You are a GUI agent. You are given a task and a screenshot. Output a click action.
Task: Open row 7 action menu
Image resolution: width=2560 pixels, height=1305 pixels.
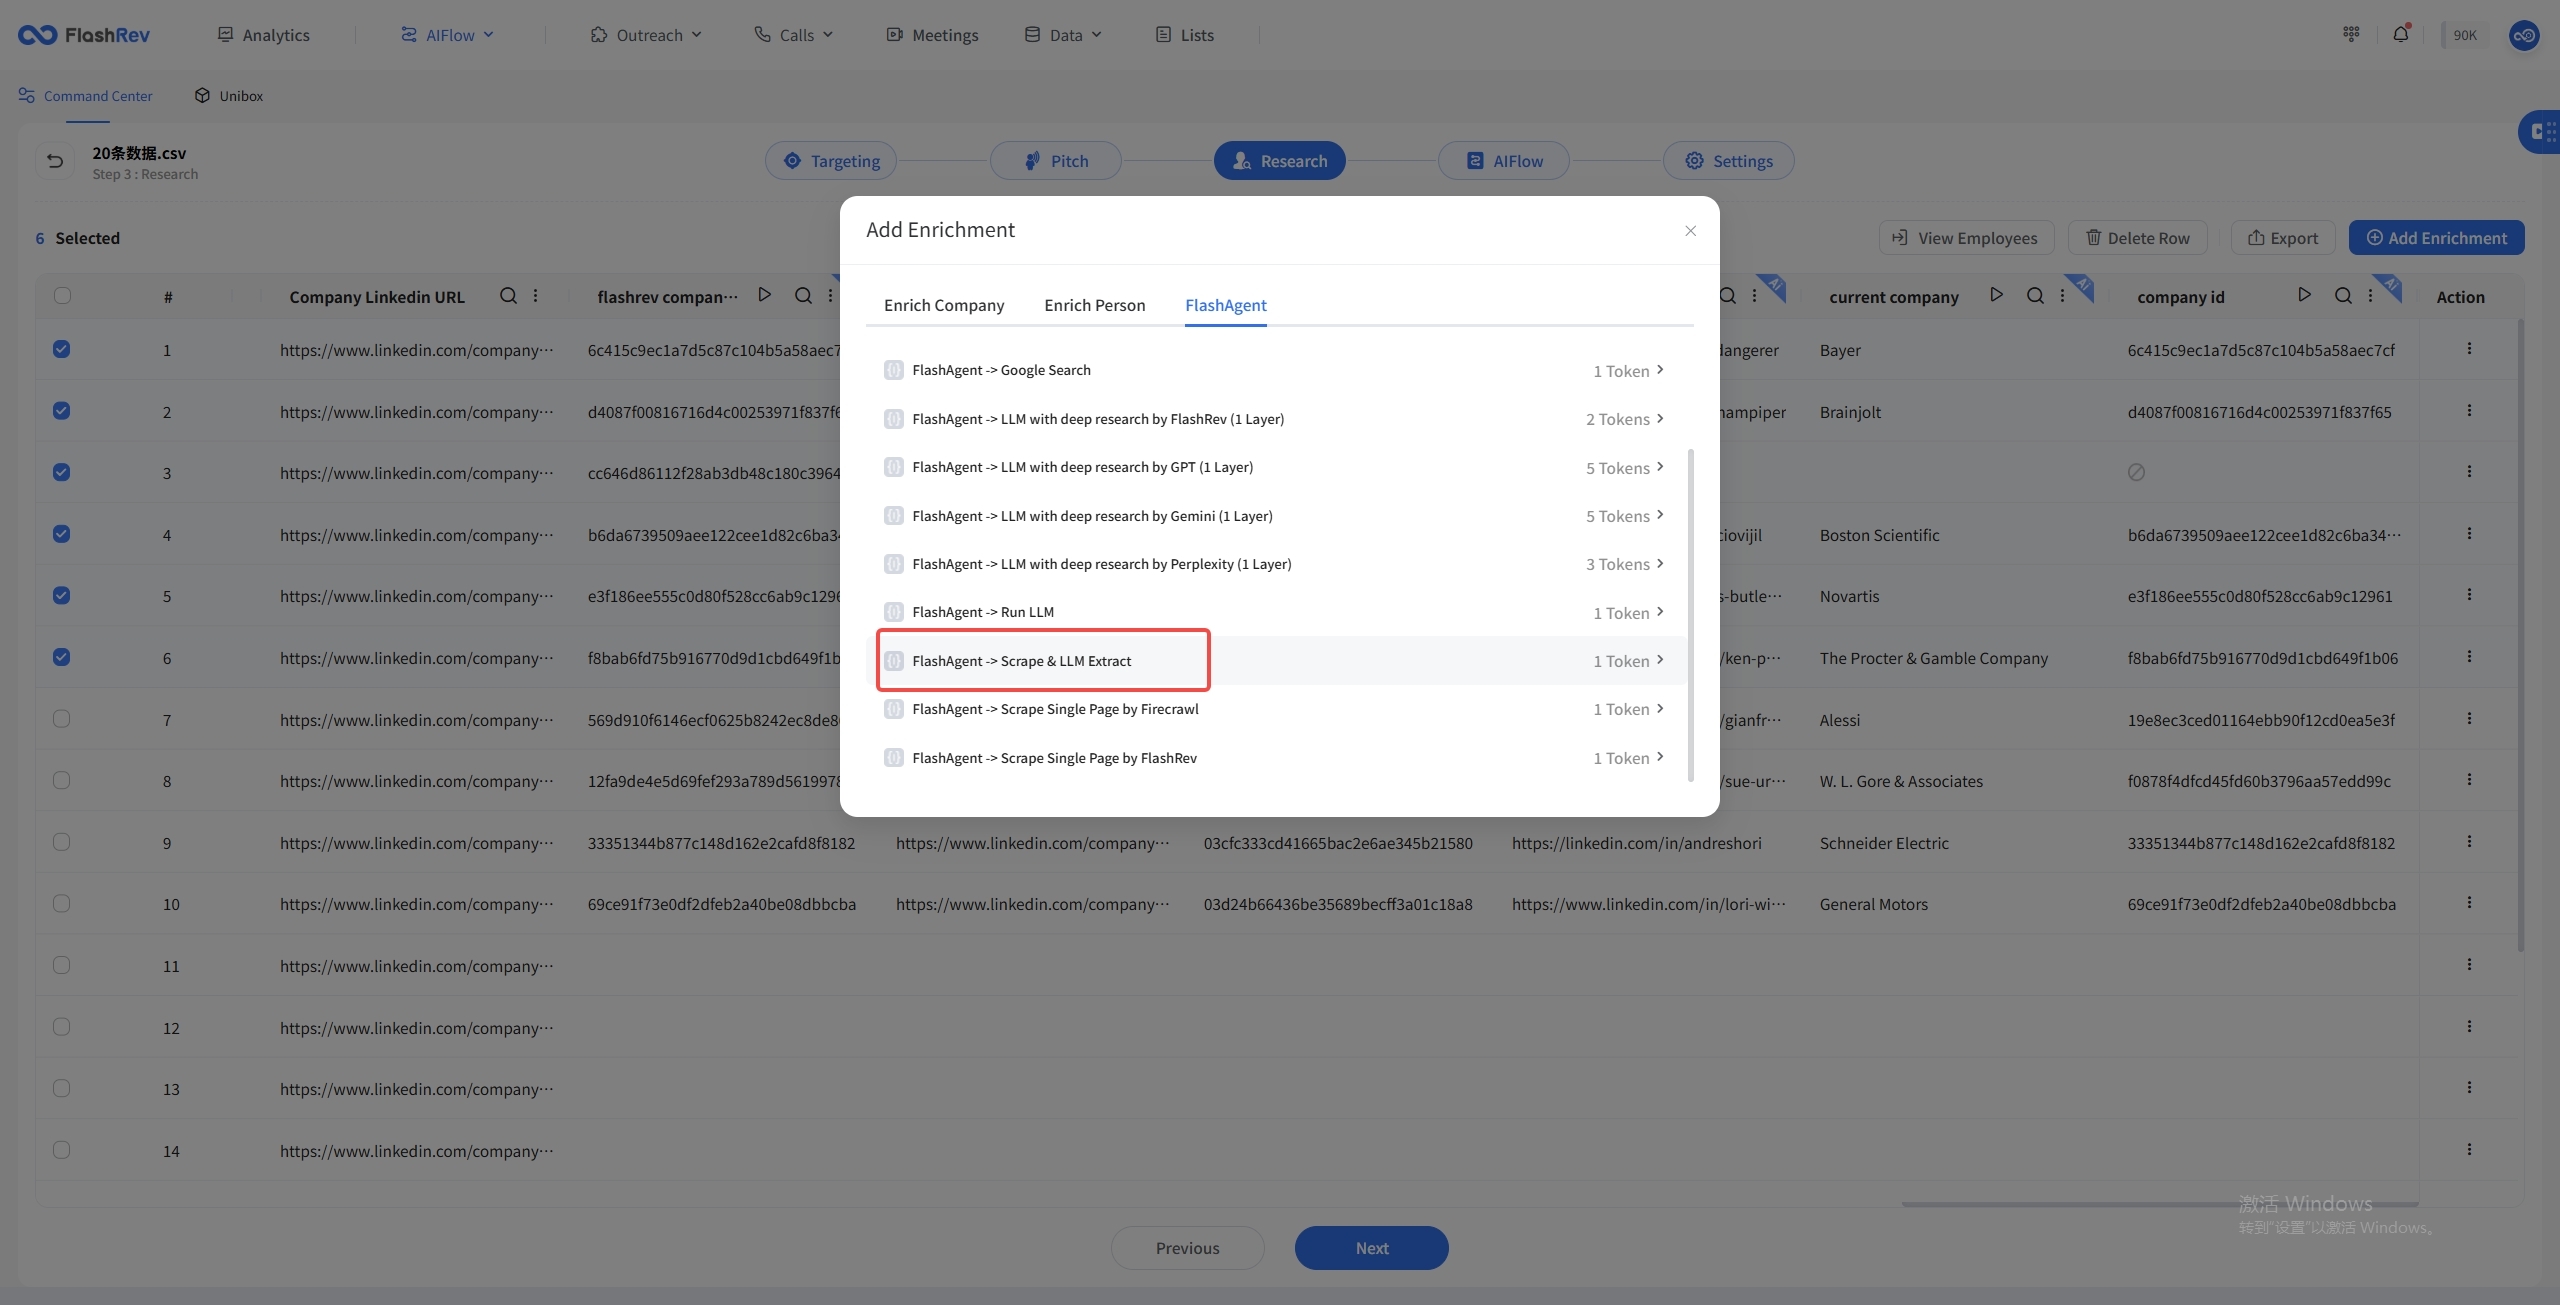click(2469, 719)
